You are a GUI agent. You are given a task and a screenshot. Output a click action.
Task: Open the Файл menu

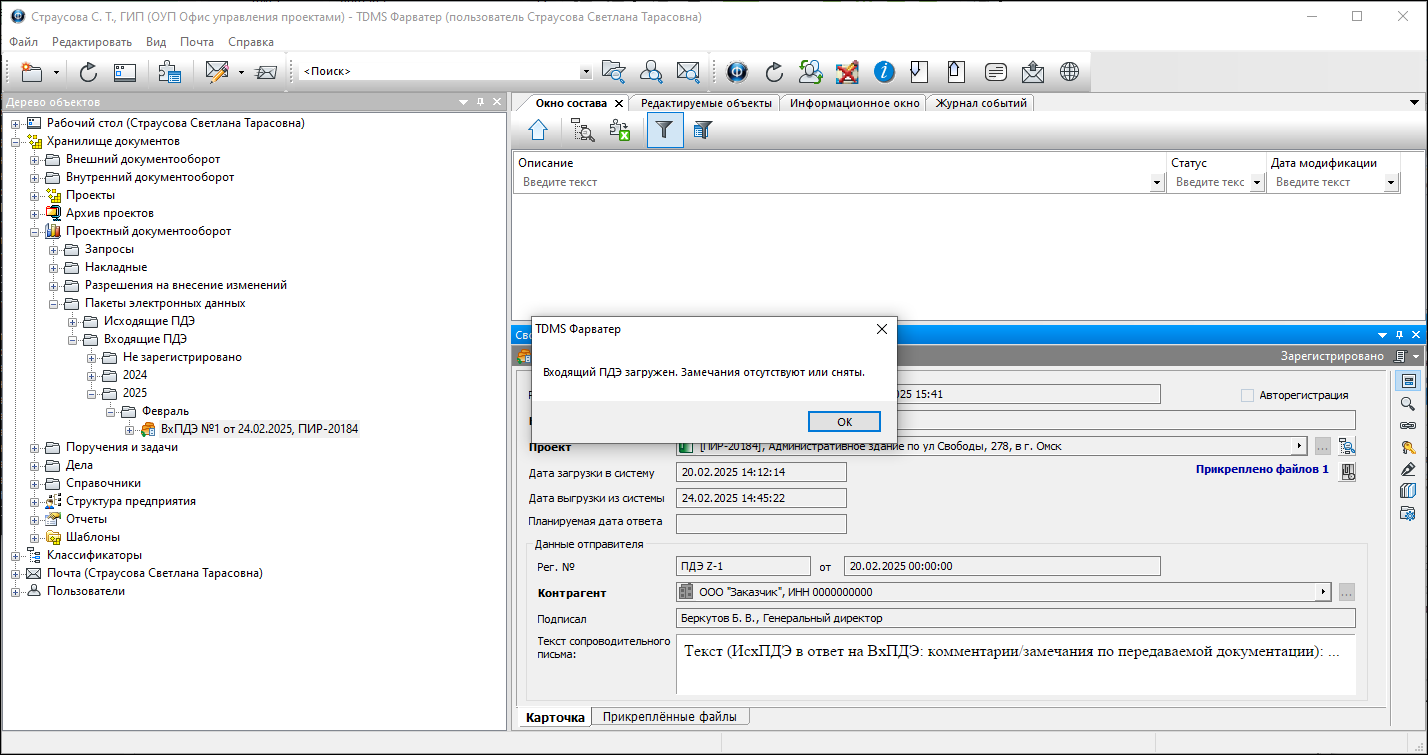pos(24,42)
